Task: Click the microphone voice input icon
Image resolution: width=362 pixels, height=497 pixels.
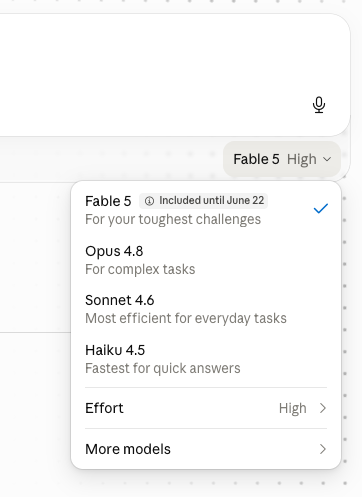Action: [319, 105]
